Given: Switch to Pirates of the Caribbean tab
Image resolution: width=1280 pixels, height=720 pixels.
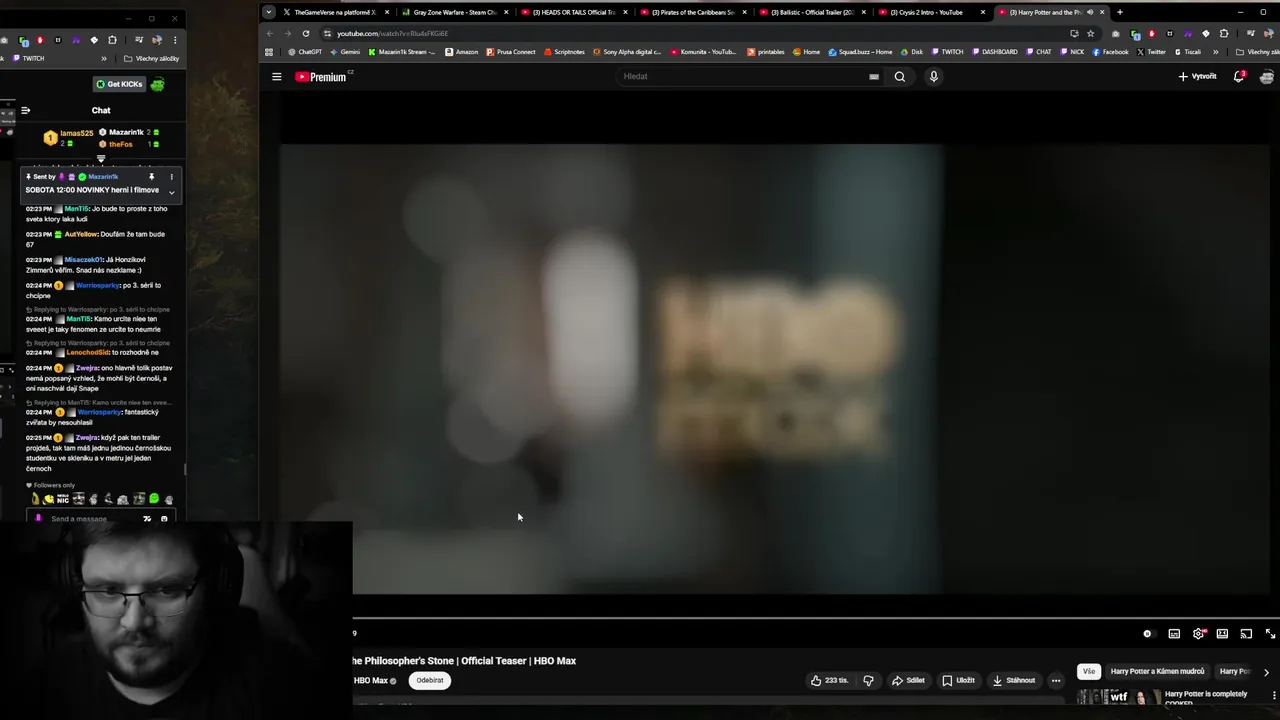Looking at the screenshot, I should 693,12.
